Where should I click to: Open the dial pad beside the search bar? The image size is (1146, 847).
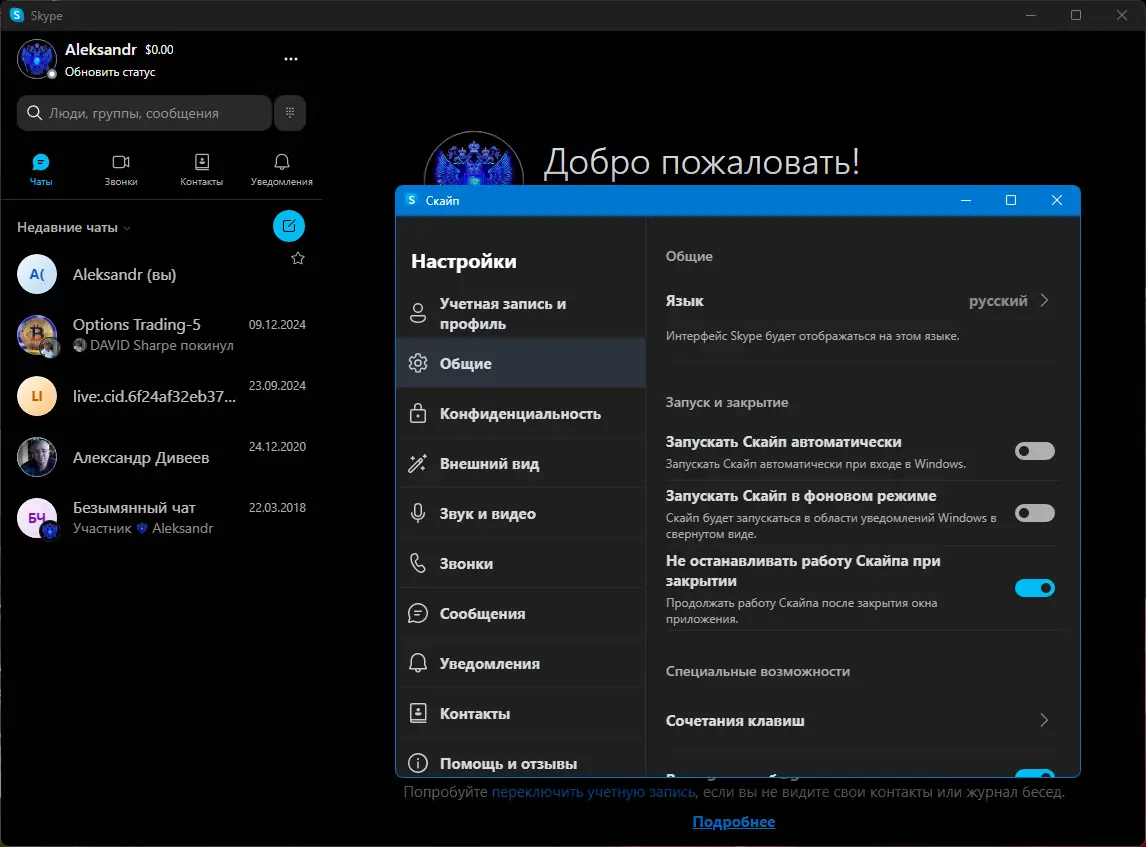tap(289, 112)
